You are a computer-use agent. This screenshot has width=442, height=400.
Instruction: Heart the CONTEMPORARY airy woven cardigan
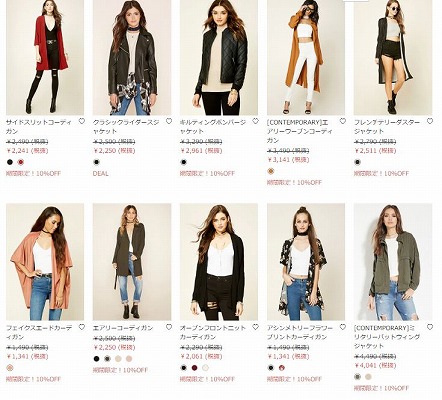(x=343, y=121)
